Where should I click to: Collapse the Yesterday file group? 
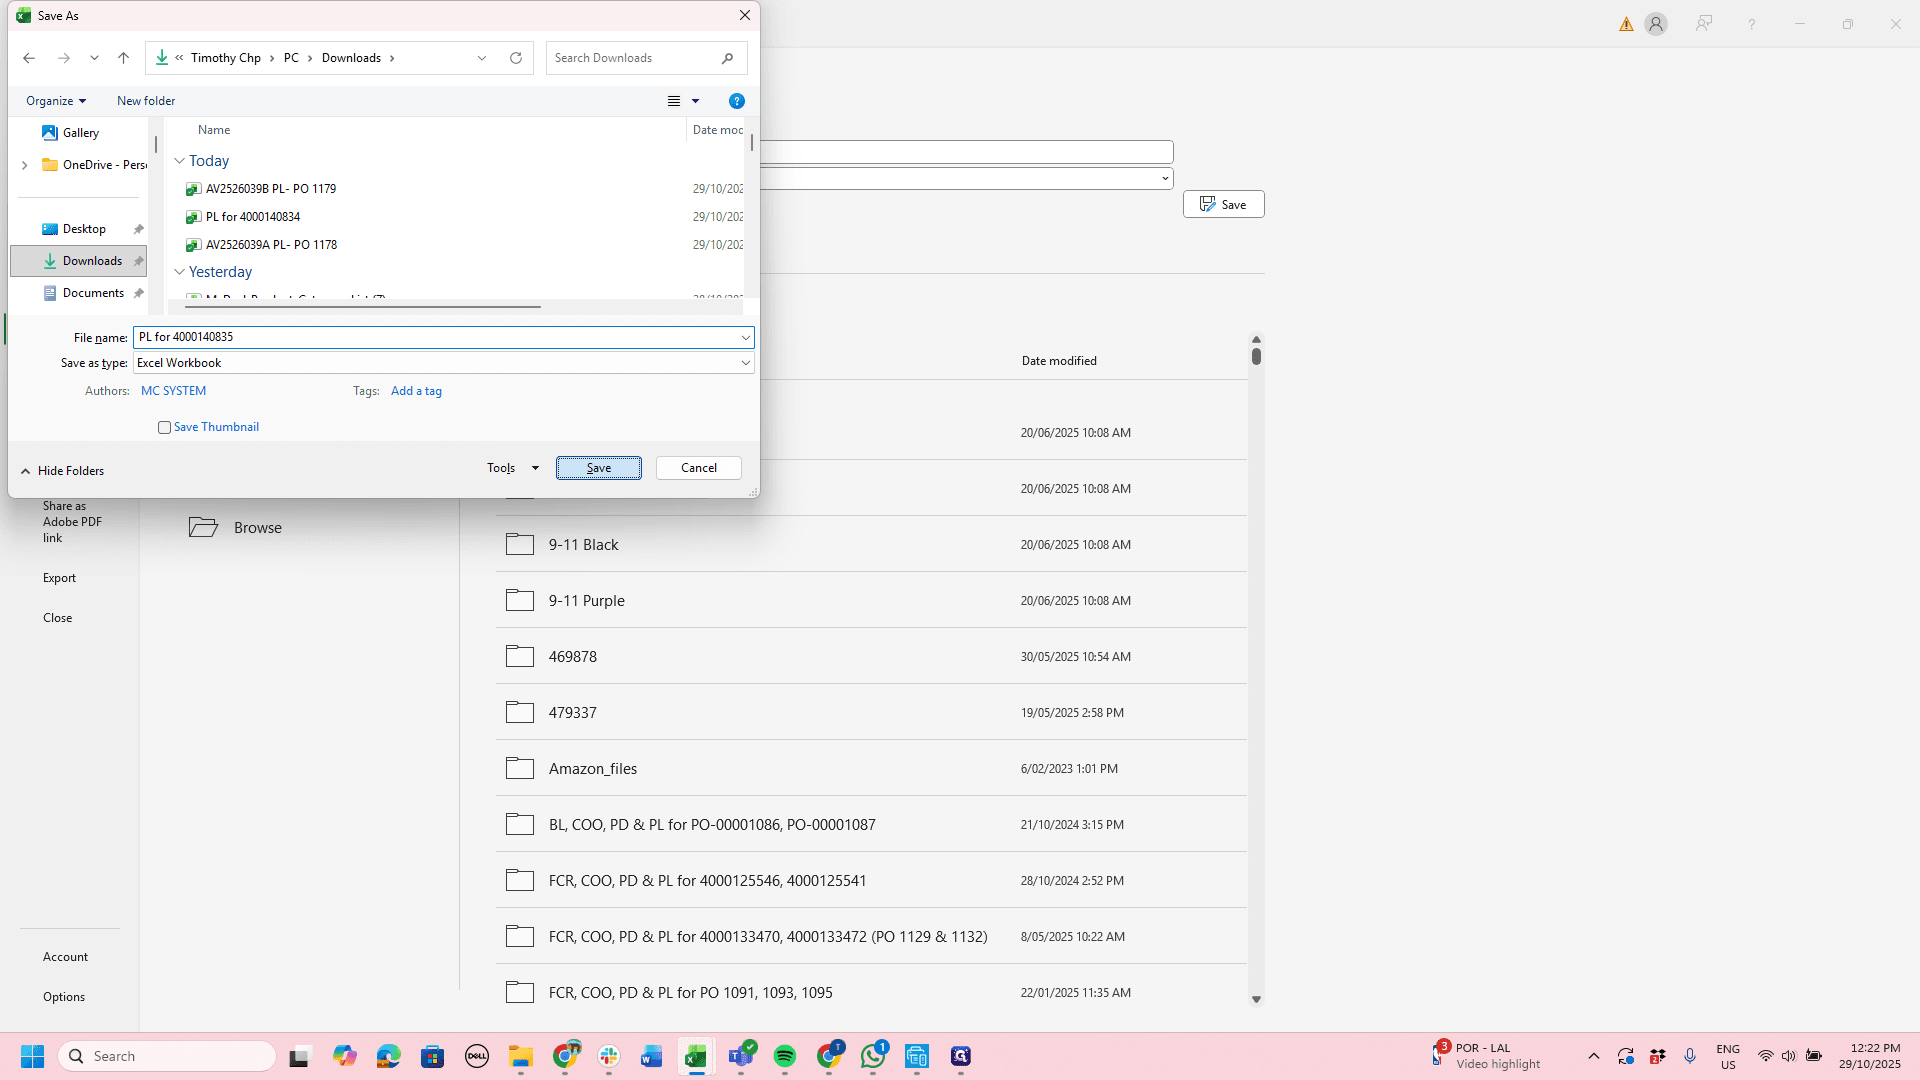coord(179,272)
